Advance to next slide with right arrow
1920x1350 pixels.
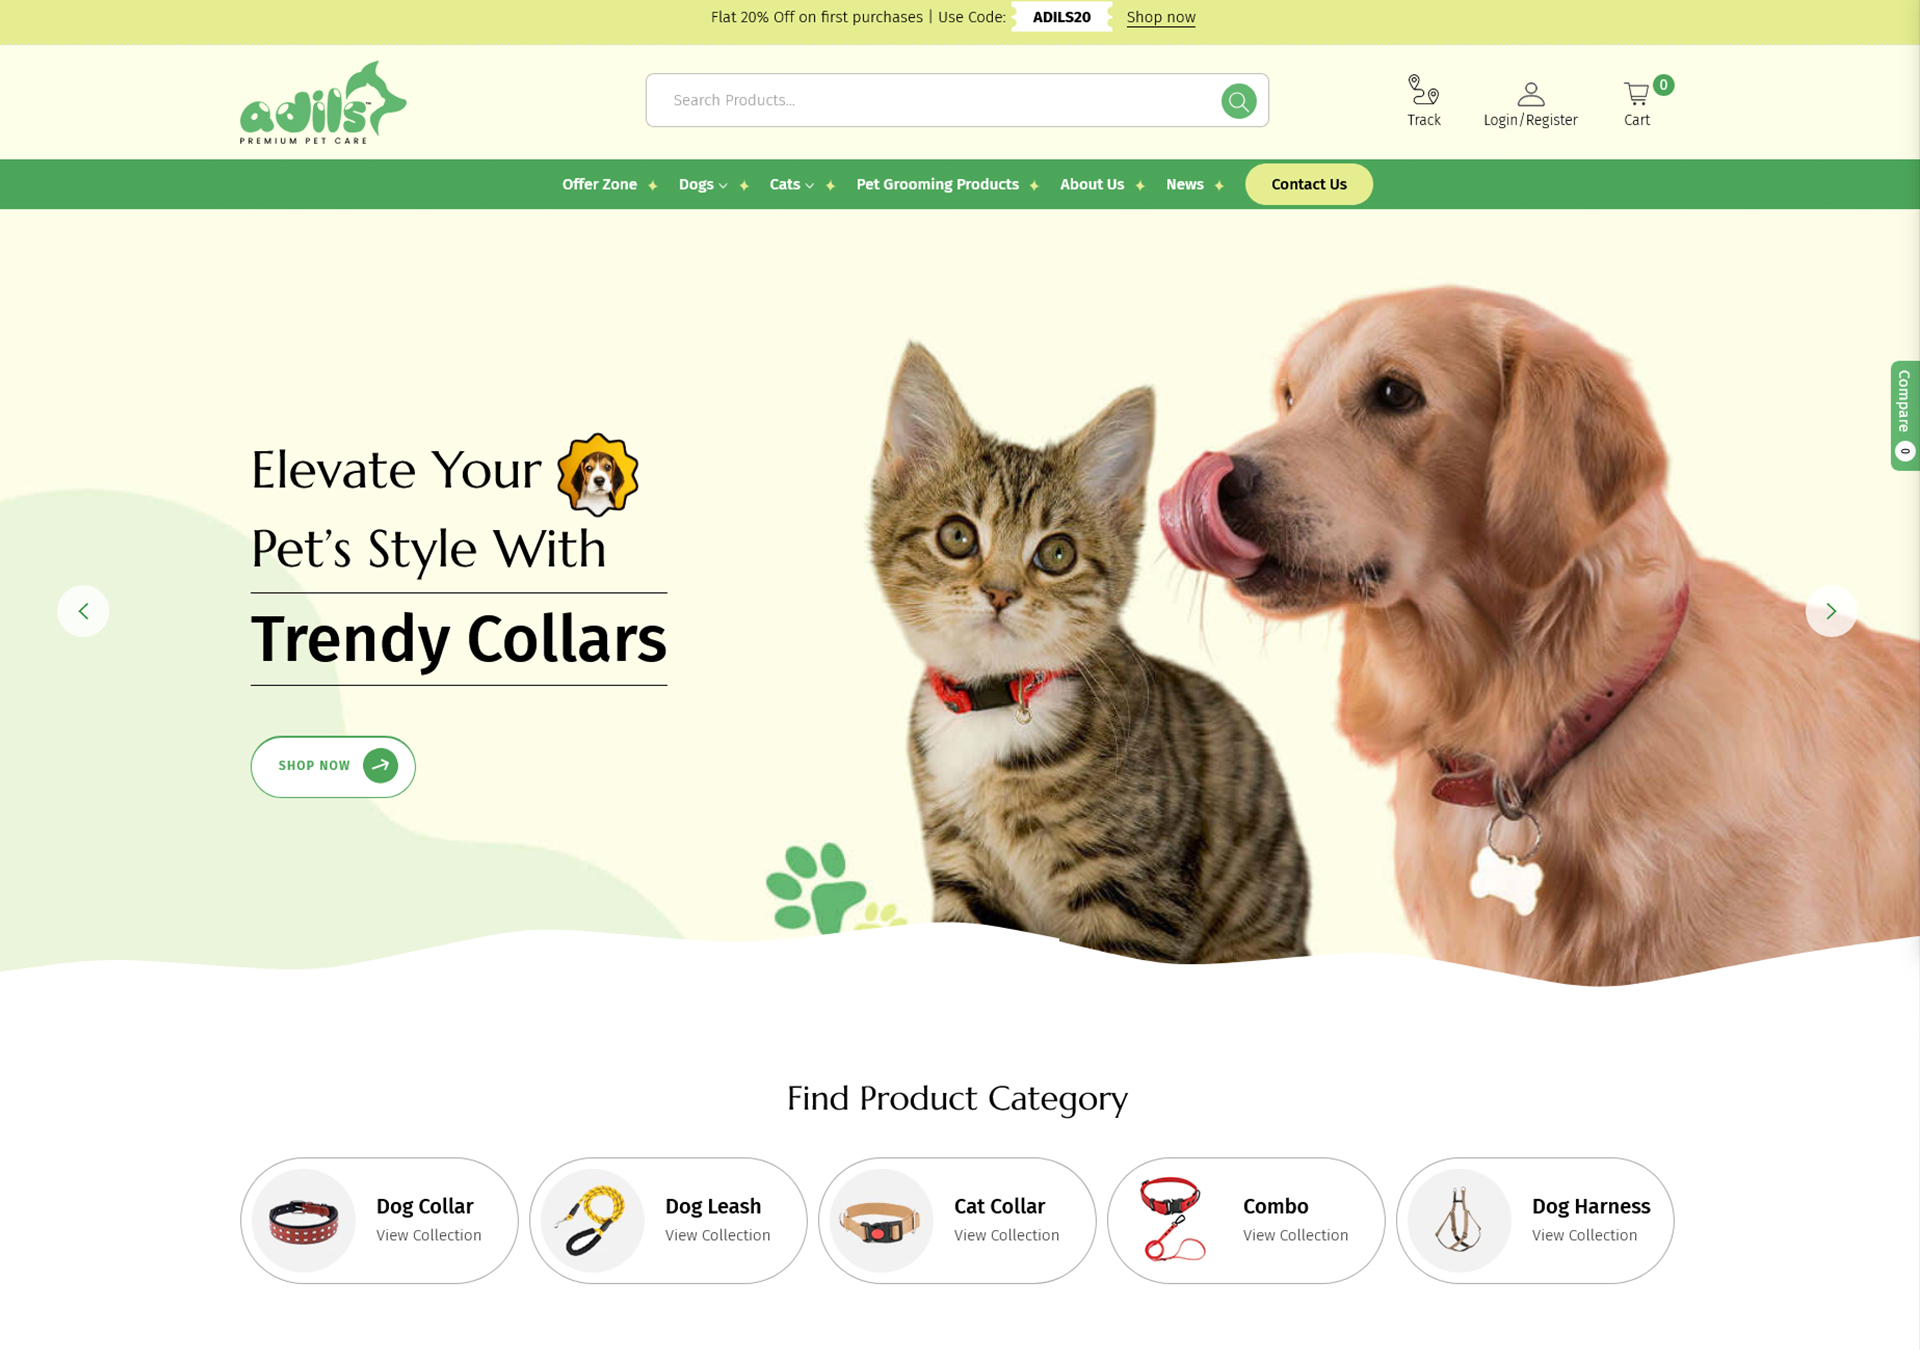[1830, 611]
